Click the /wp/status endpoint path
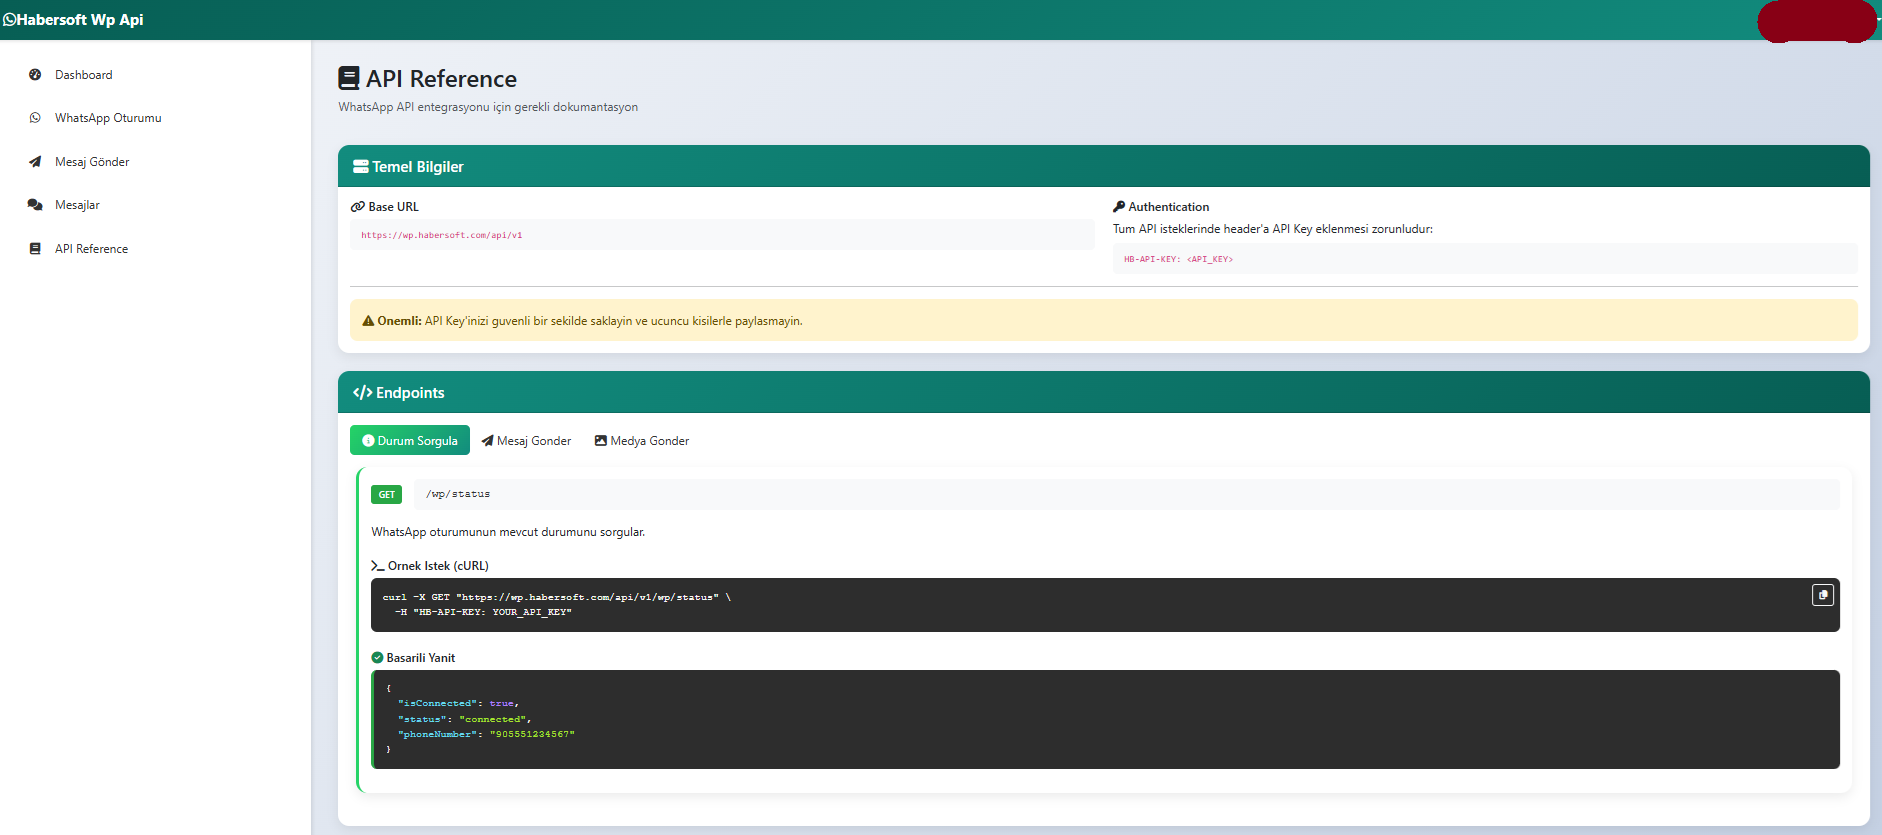The image size is (1882, 835). click(x=458, y=494)
